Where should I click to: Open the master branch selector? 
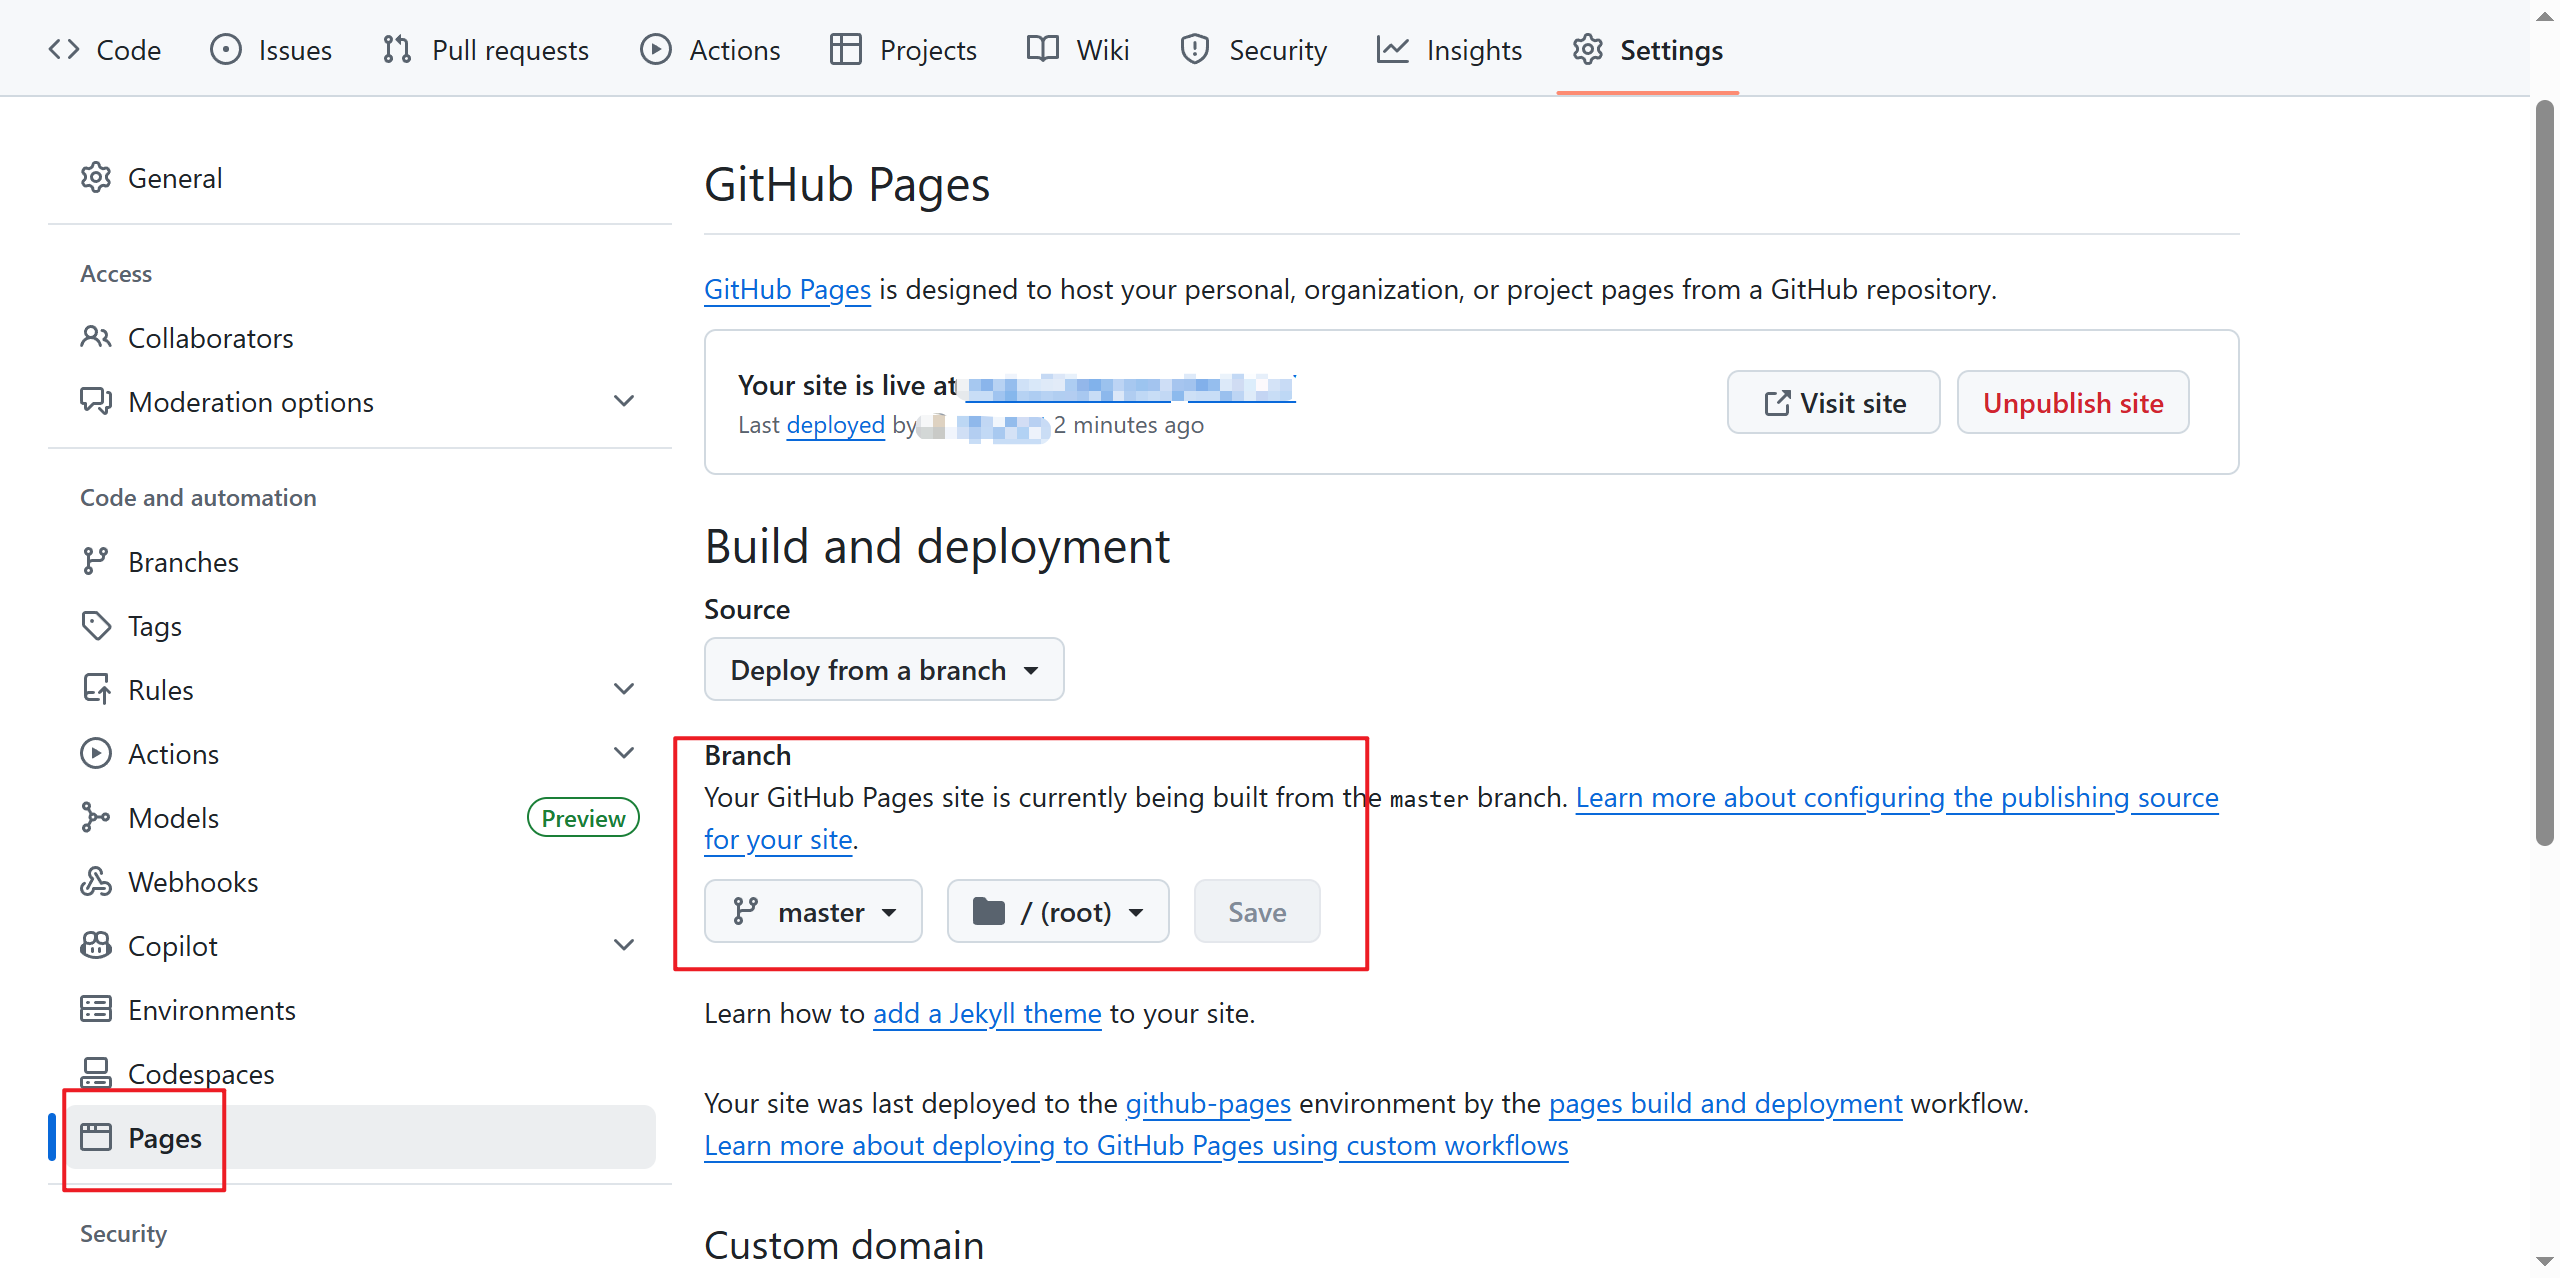(813, 911)
